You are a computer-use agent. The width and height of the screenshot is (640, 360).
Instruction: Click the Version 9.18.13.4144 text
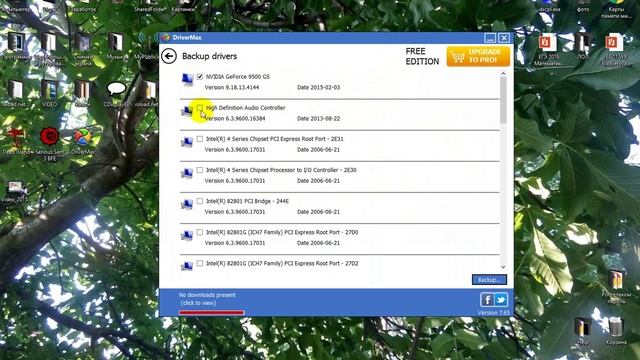(232, 87)
